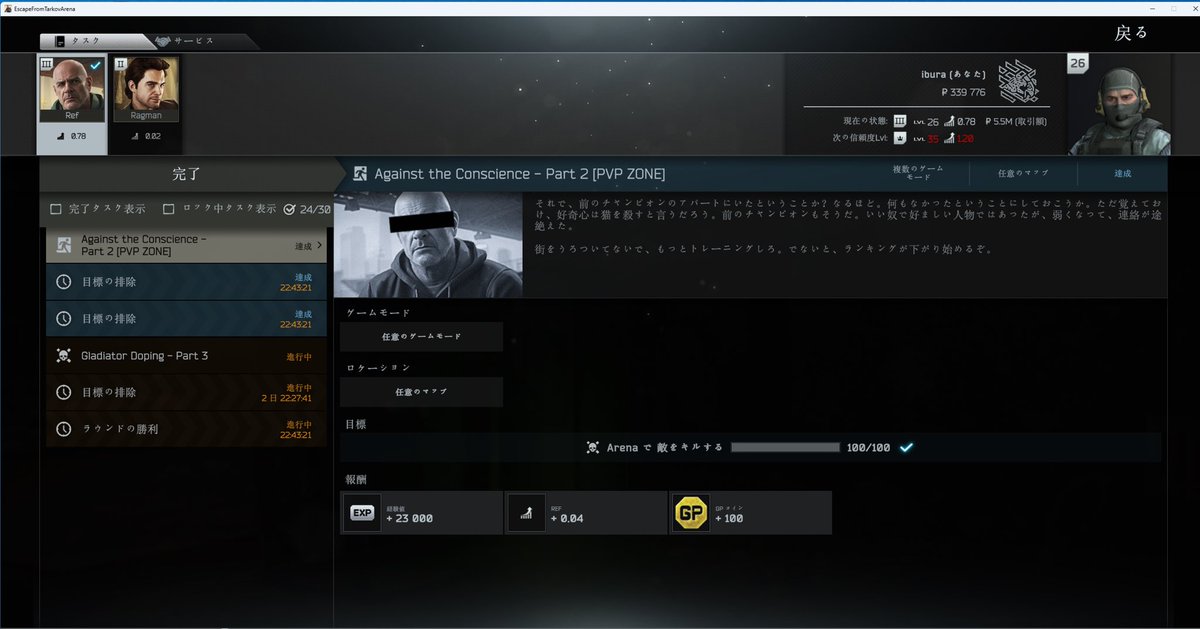This screenshot has width=1200, height=629.
Task: Click 目標の排除 row with 2日 timer
Action: click(186, 392)
